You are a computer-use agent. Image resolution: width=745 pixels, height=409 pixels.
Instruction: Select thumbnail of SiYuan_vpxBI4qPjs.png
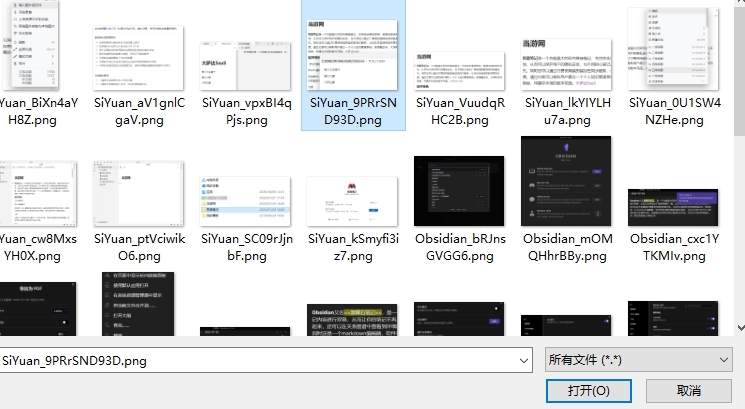click(245, 66)
